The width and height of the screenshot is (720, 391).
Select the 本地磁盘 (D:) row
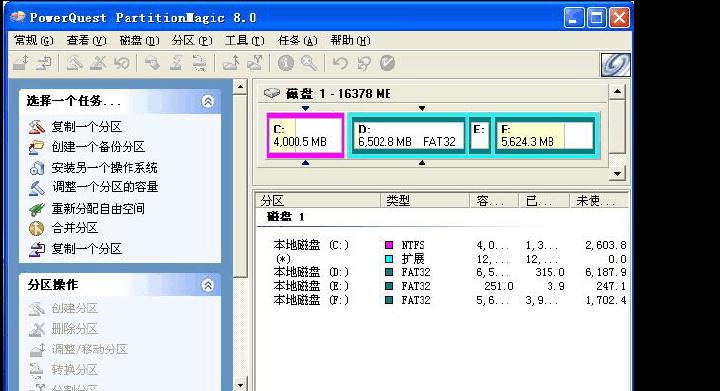[x=442, y=273]
